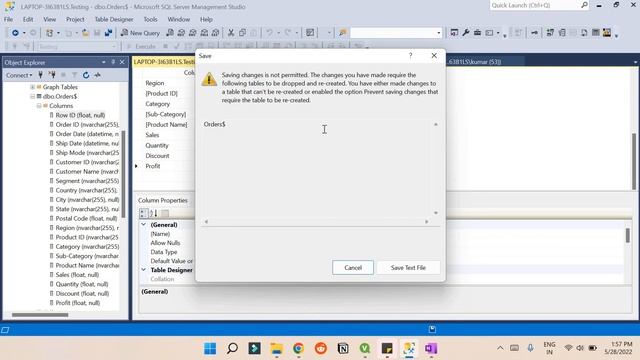The width and height of the screenshot is (640, 360).
Task: Click the Relationships icon in Table Designer toolbar
Action: click(x=550, y=33)
